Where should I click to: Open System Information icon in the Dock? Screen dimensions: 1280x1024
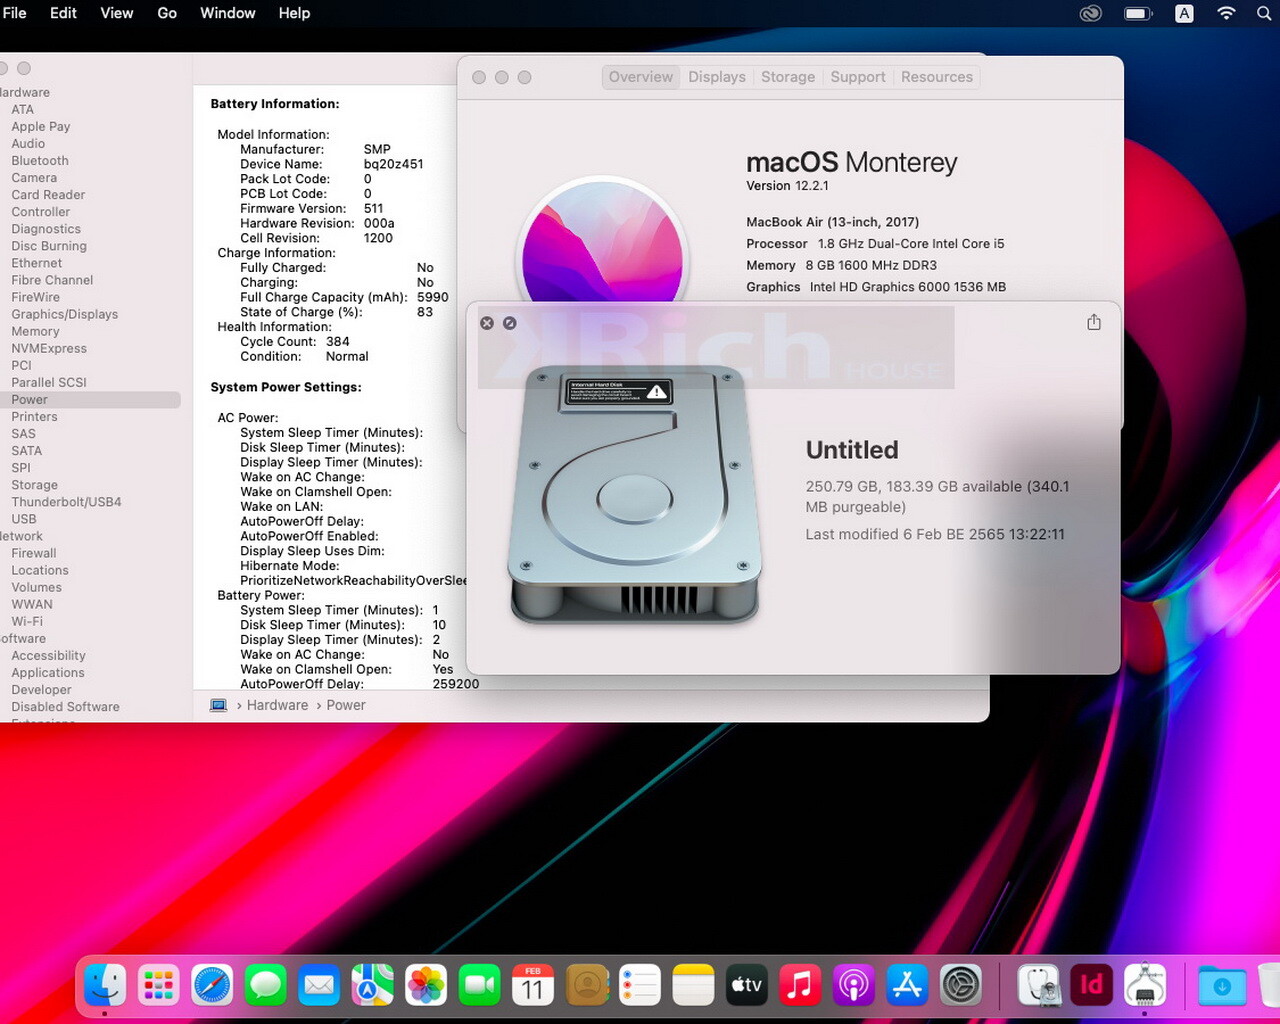[x=1145, y=985]
